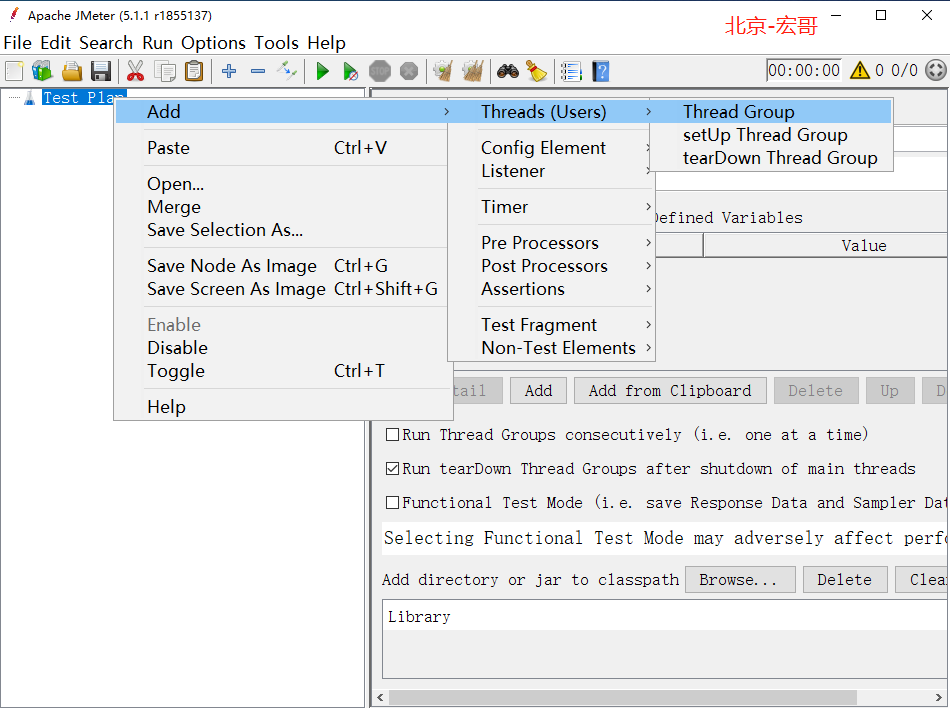Click the Add variable button

tap(538, 391)
